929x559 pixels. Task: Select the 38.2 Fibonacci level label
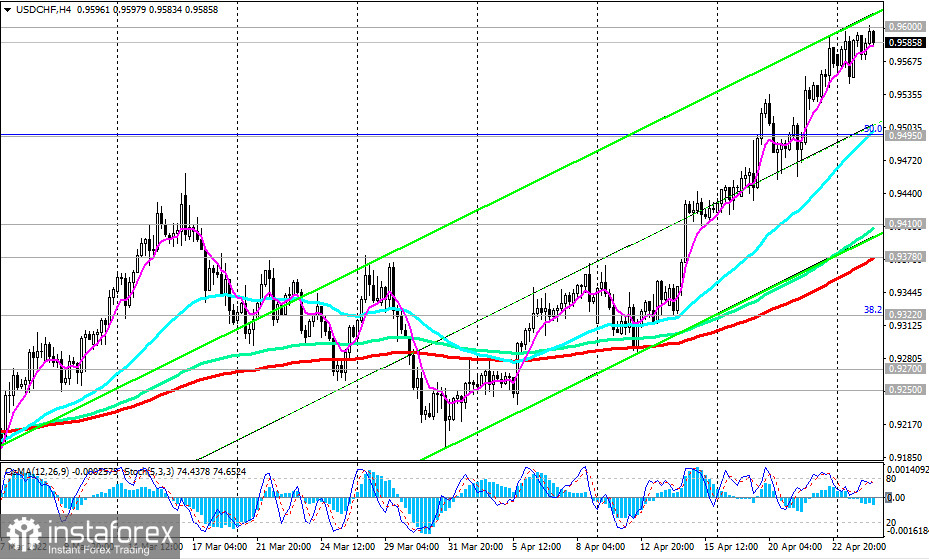(873, 310)
